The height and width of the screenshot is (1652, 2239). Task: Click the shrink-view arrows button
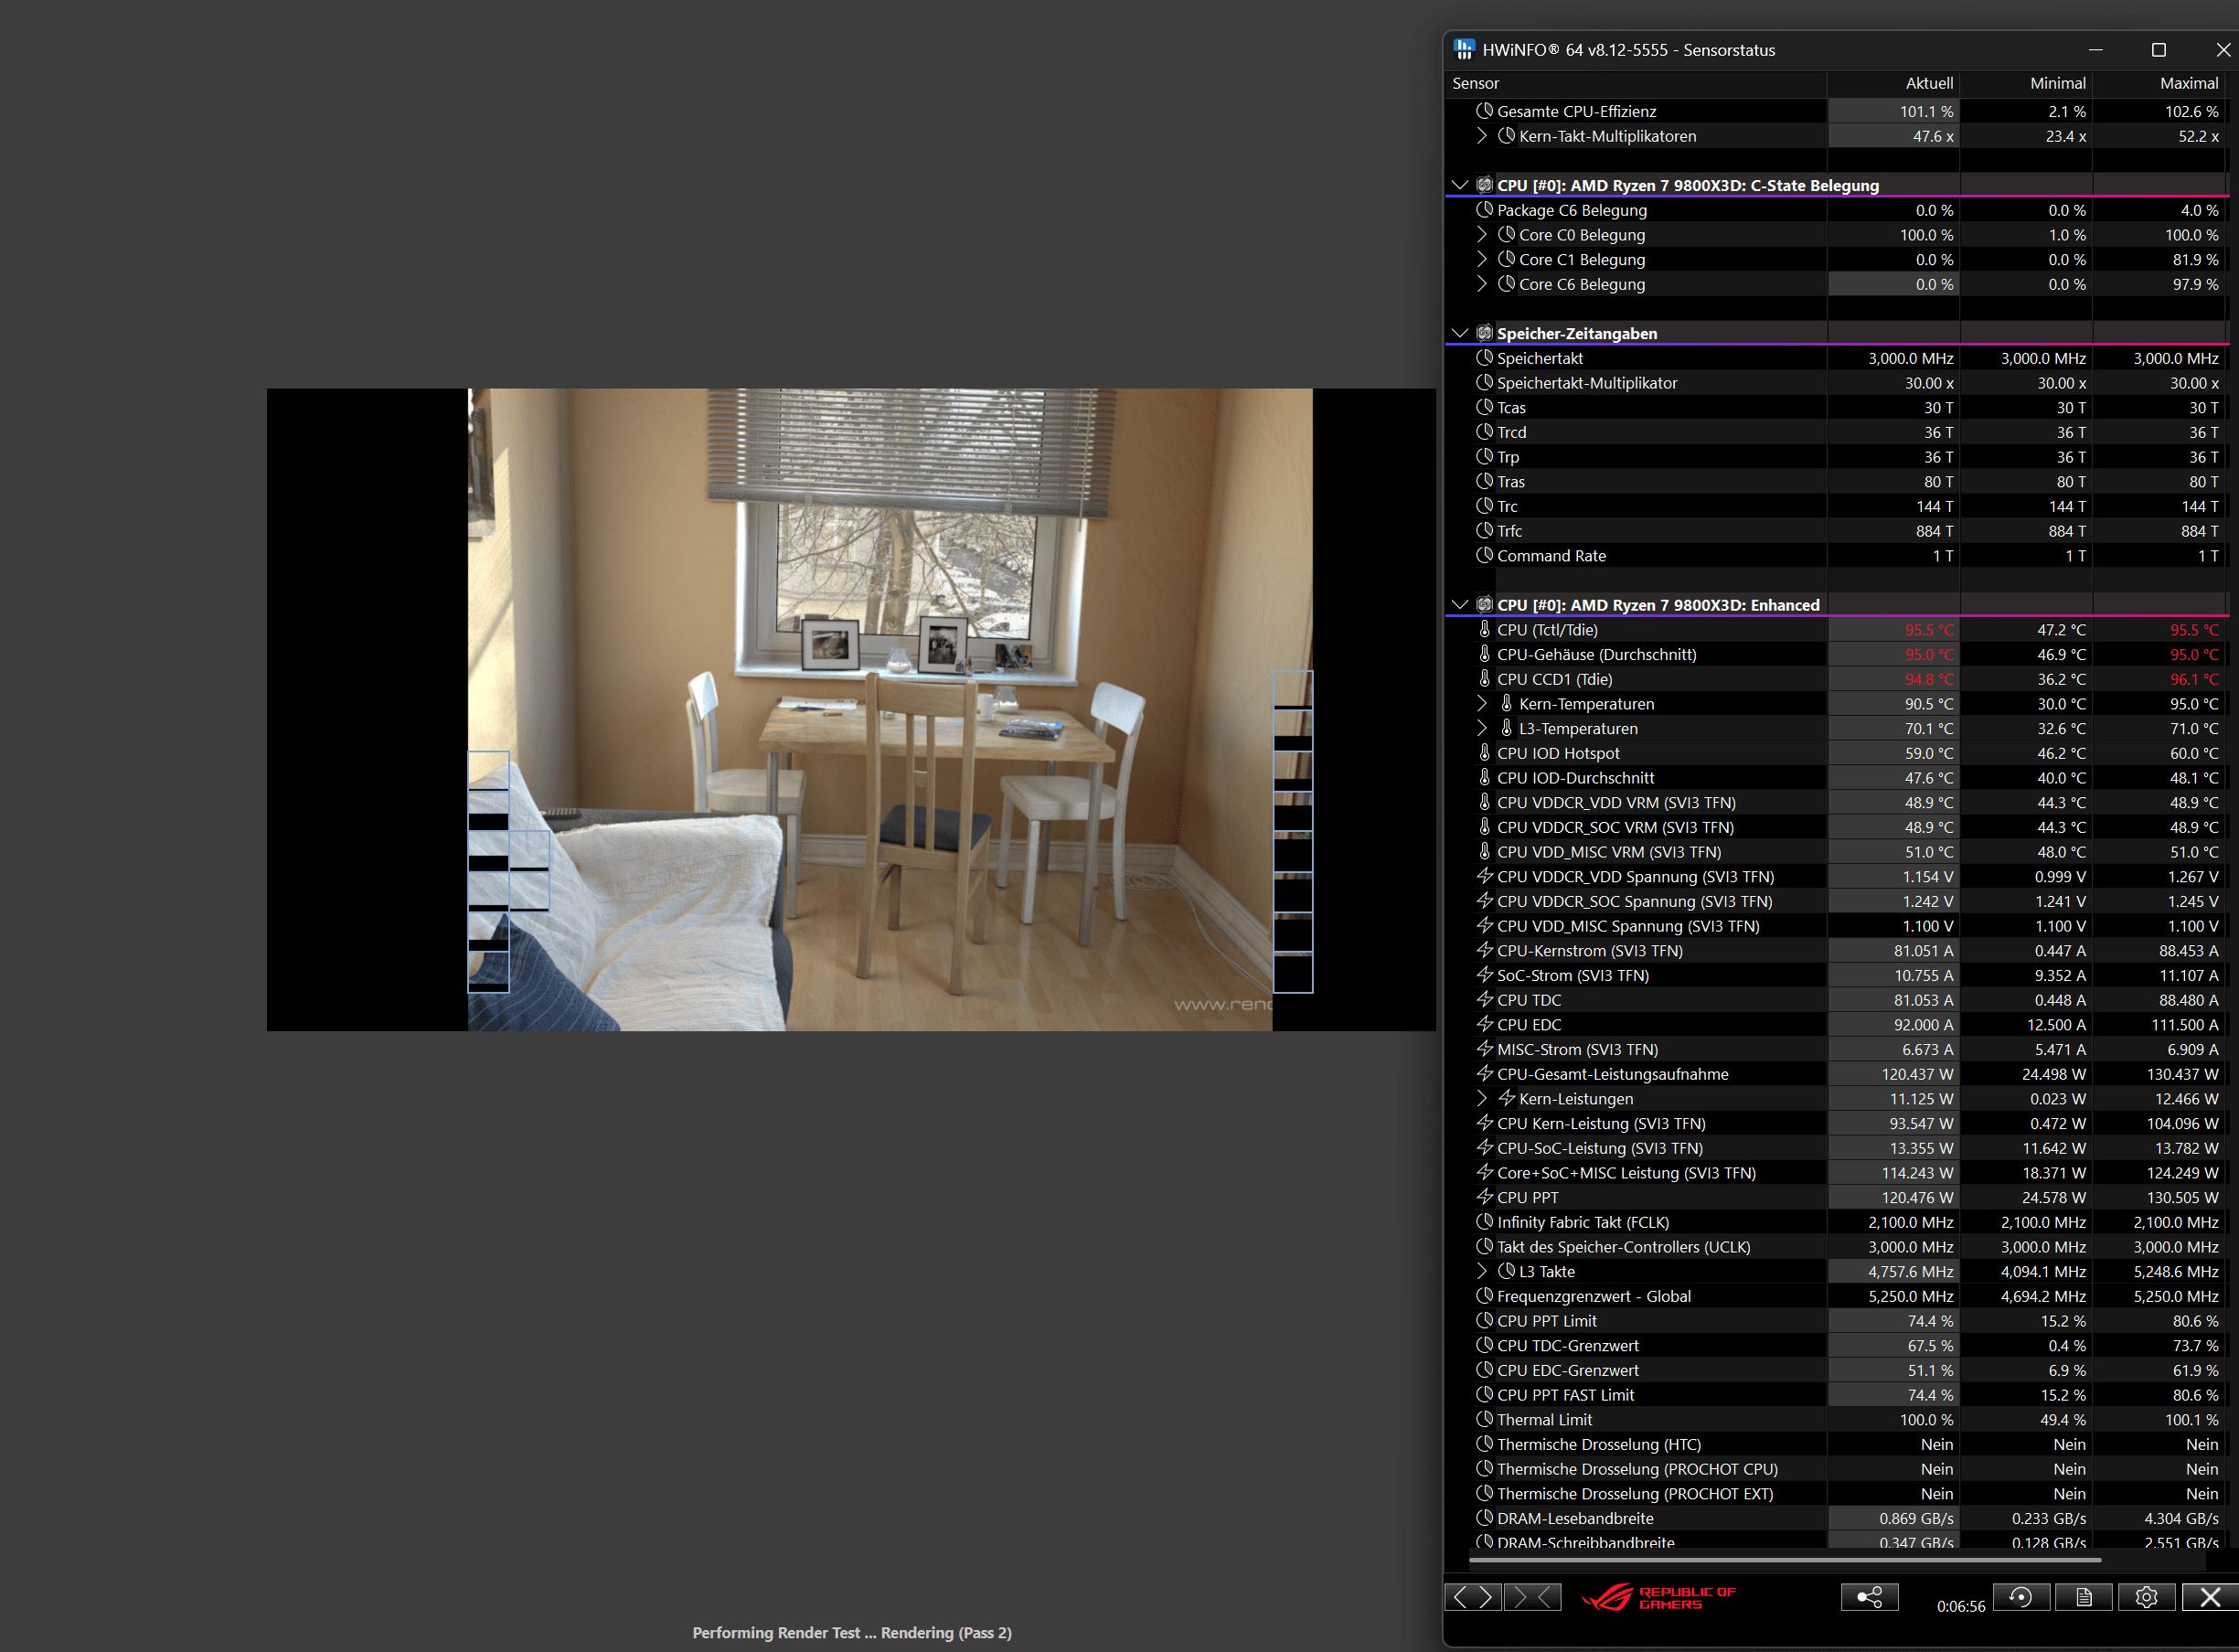(1533, 1597)
